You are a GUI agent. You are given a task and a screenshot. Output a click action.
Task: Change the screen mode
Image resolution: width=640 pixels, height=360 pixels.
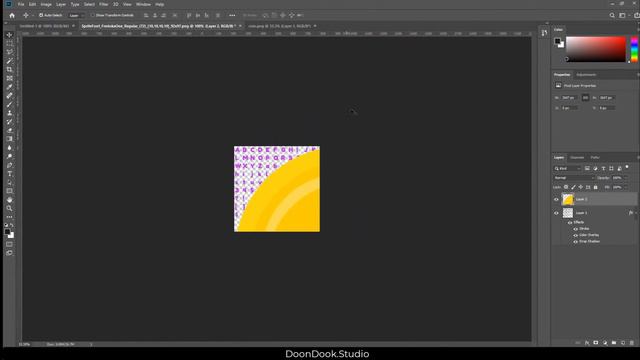9,253
